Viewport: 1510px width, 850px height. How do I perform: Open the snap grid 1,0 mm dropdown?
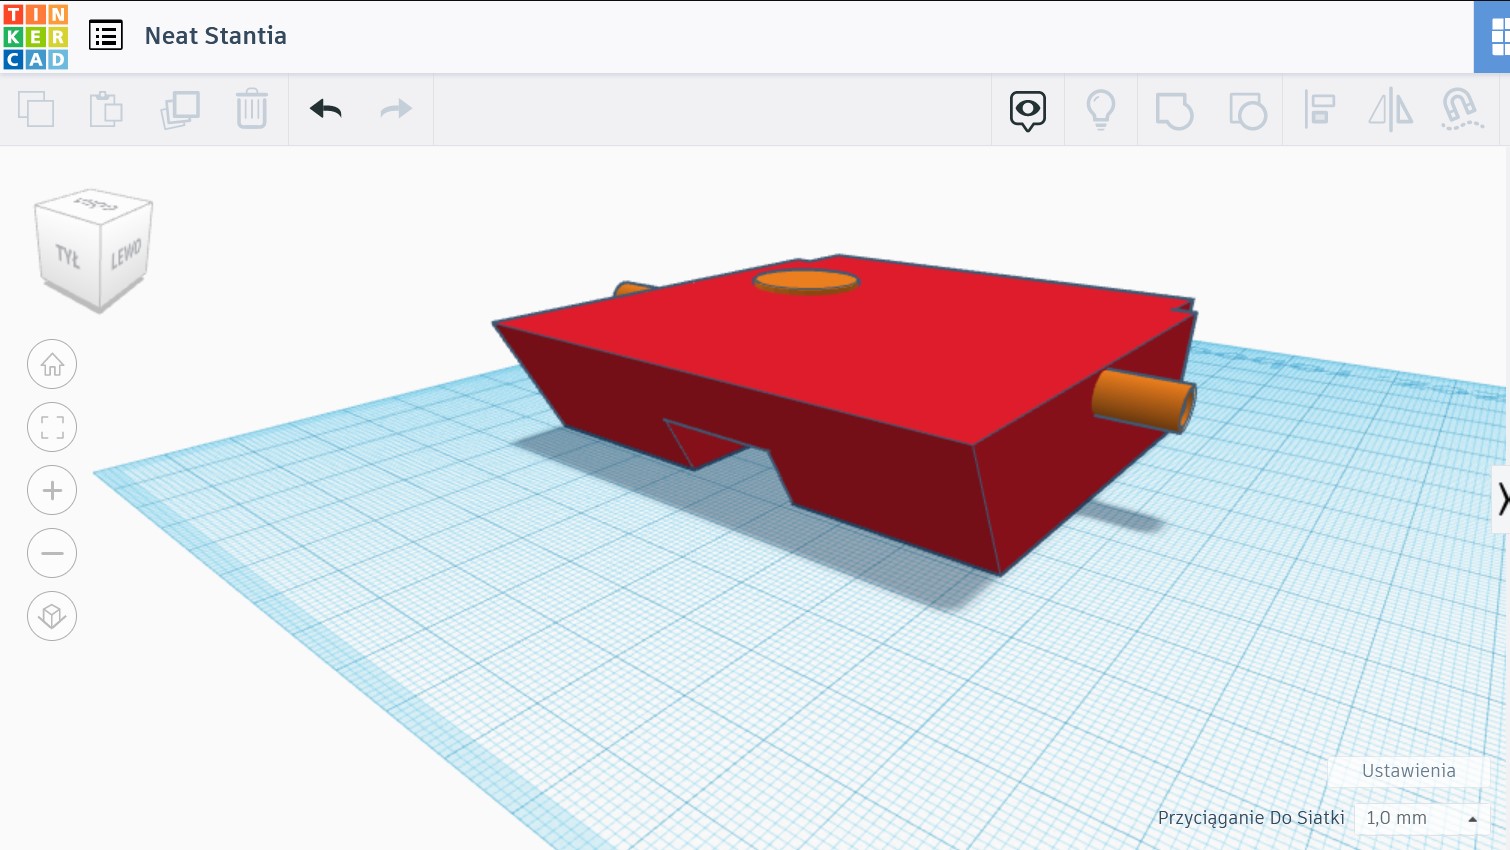pos(1421,818)
